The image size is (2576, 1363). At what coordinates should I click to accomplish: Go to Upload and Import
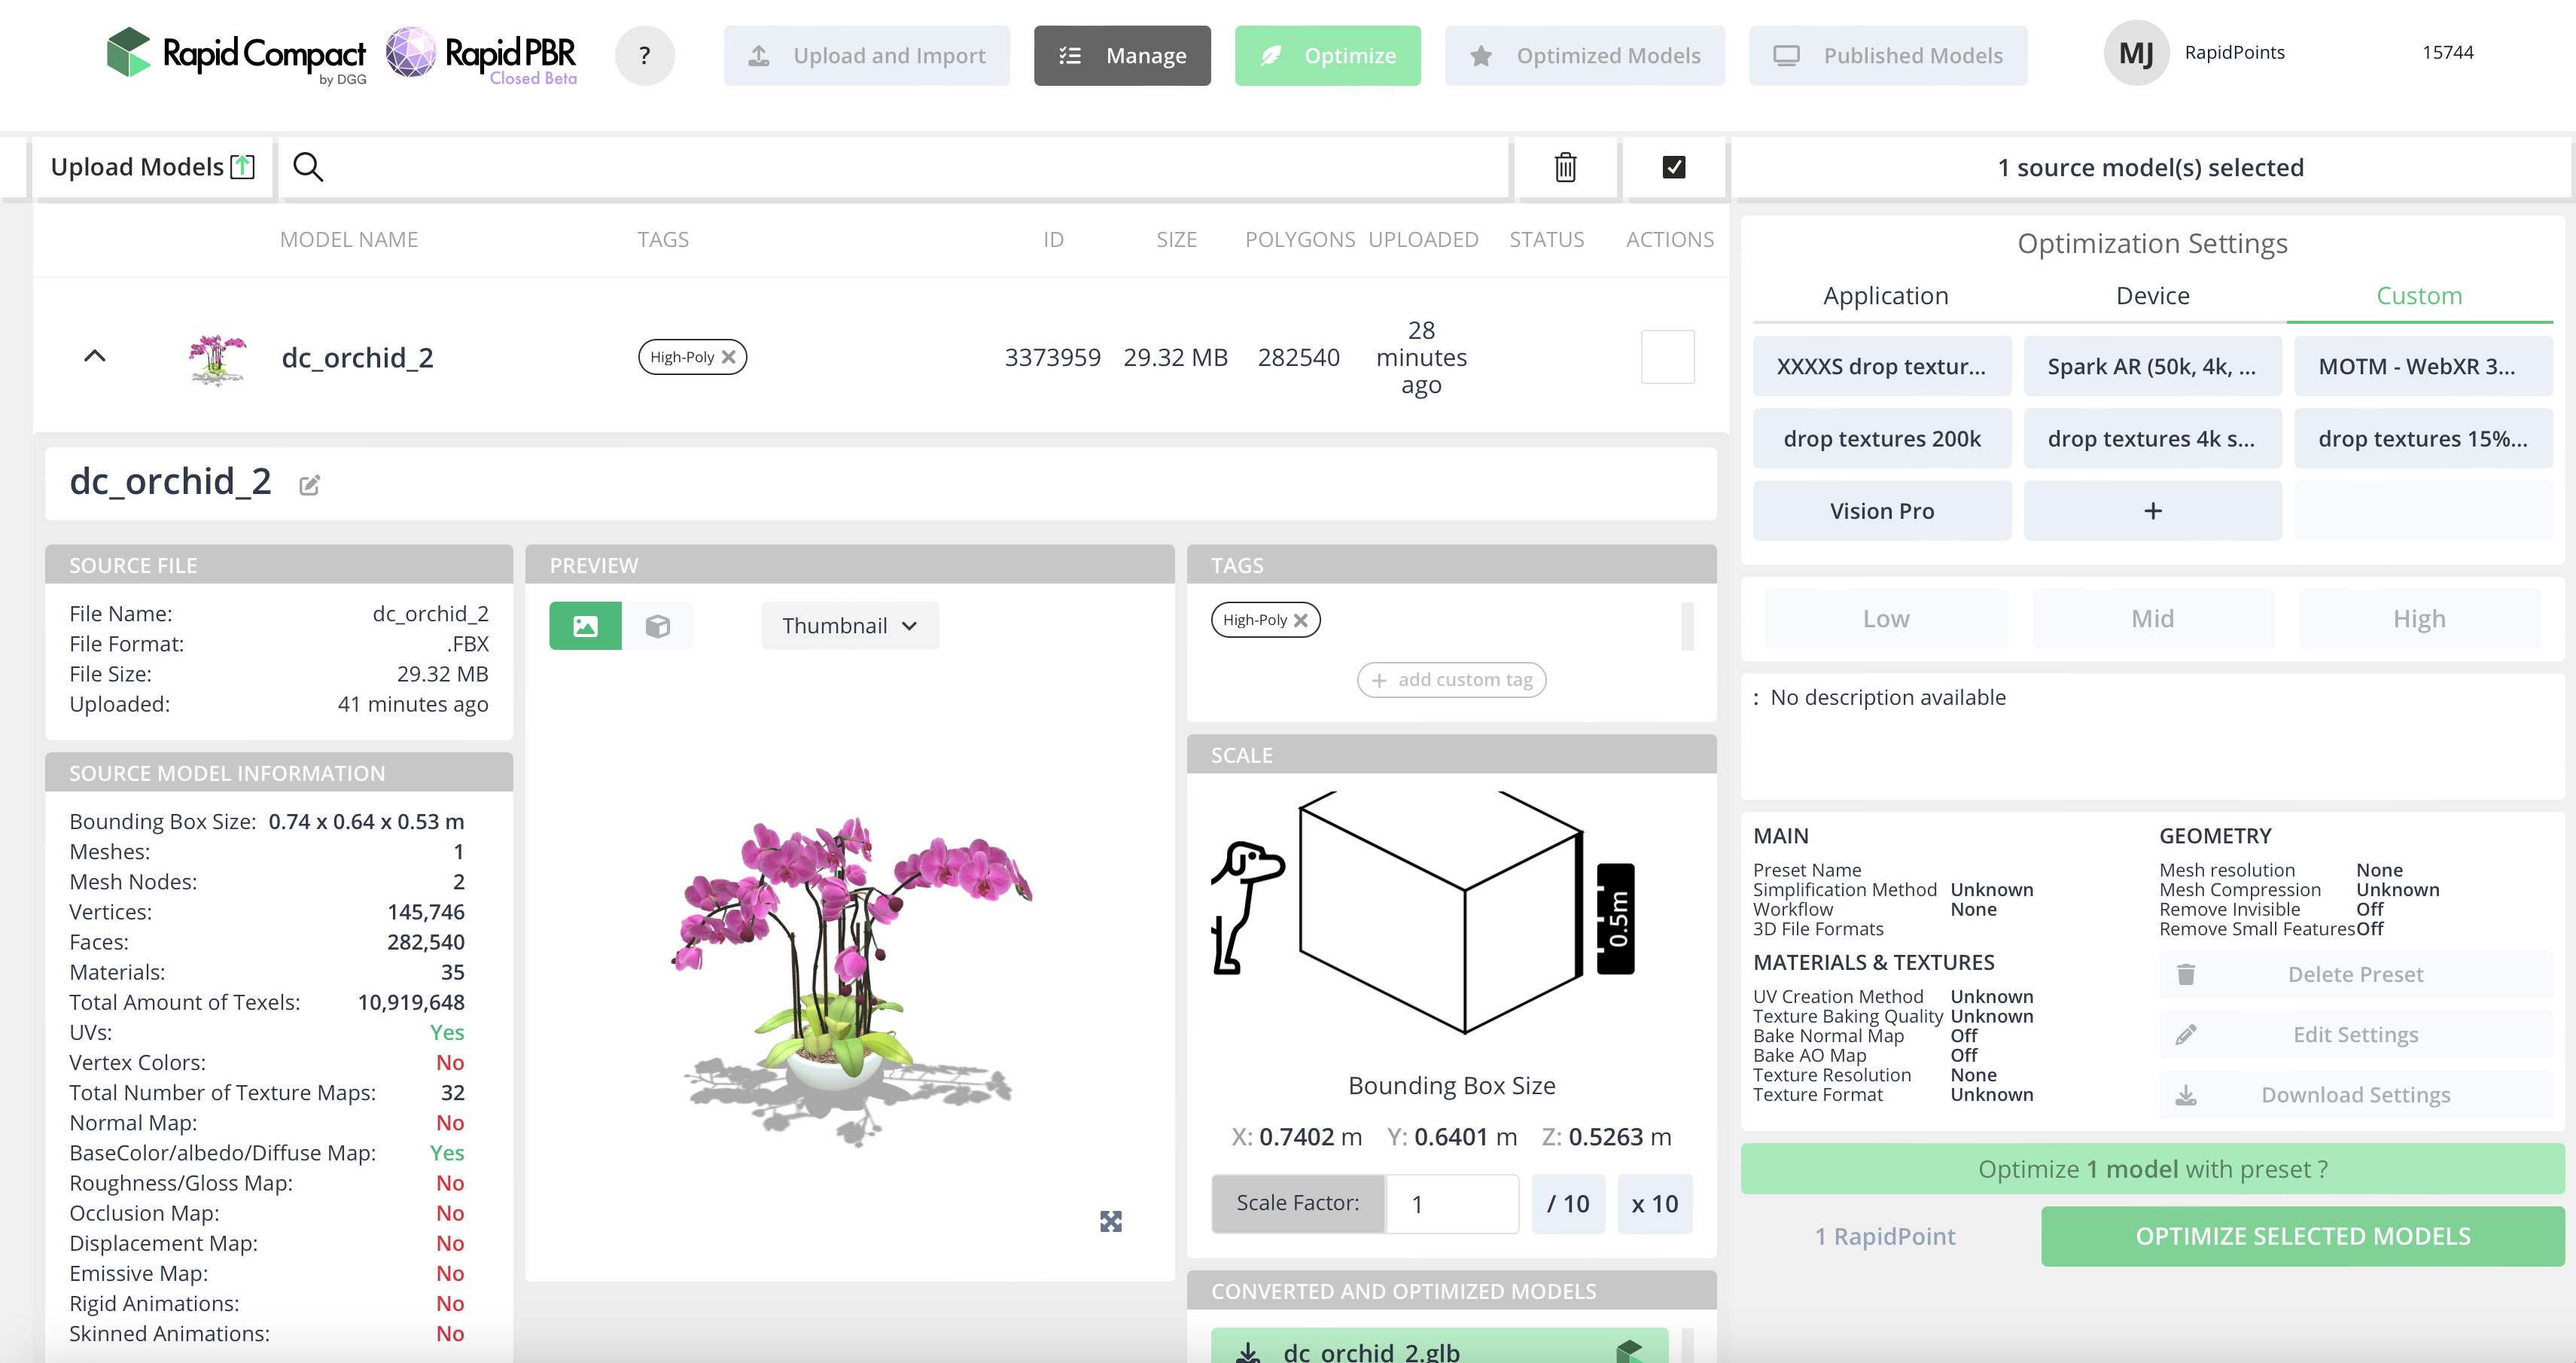click(x=866, y=56)
